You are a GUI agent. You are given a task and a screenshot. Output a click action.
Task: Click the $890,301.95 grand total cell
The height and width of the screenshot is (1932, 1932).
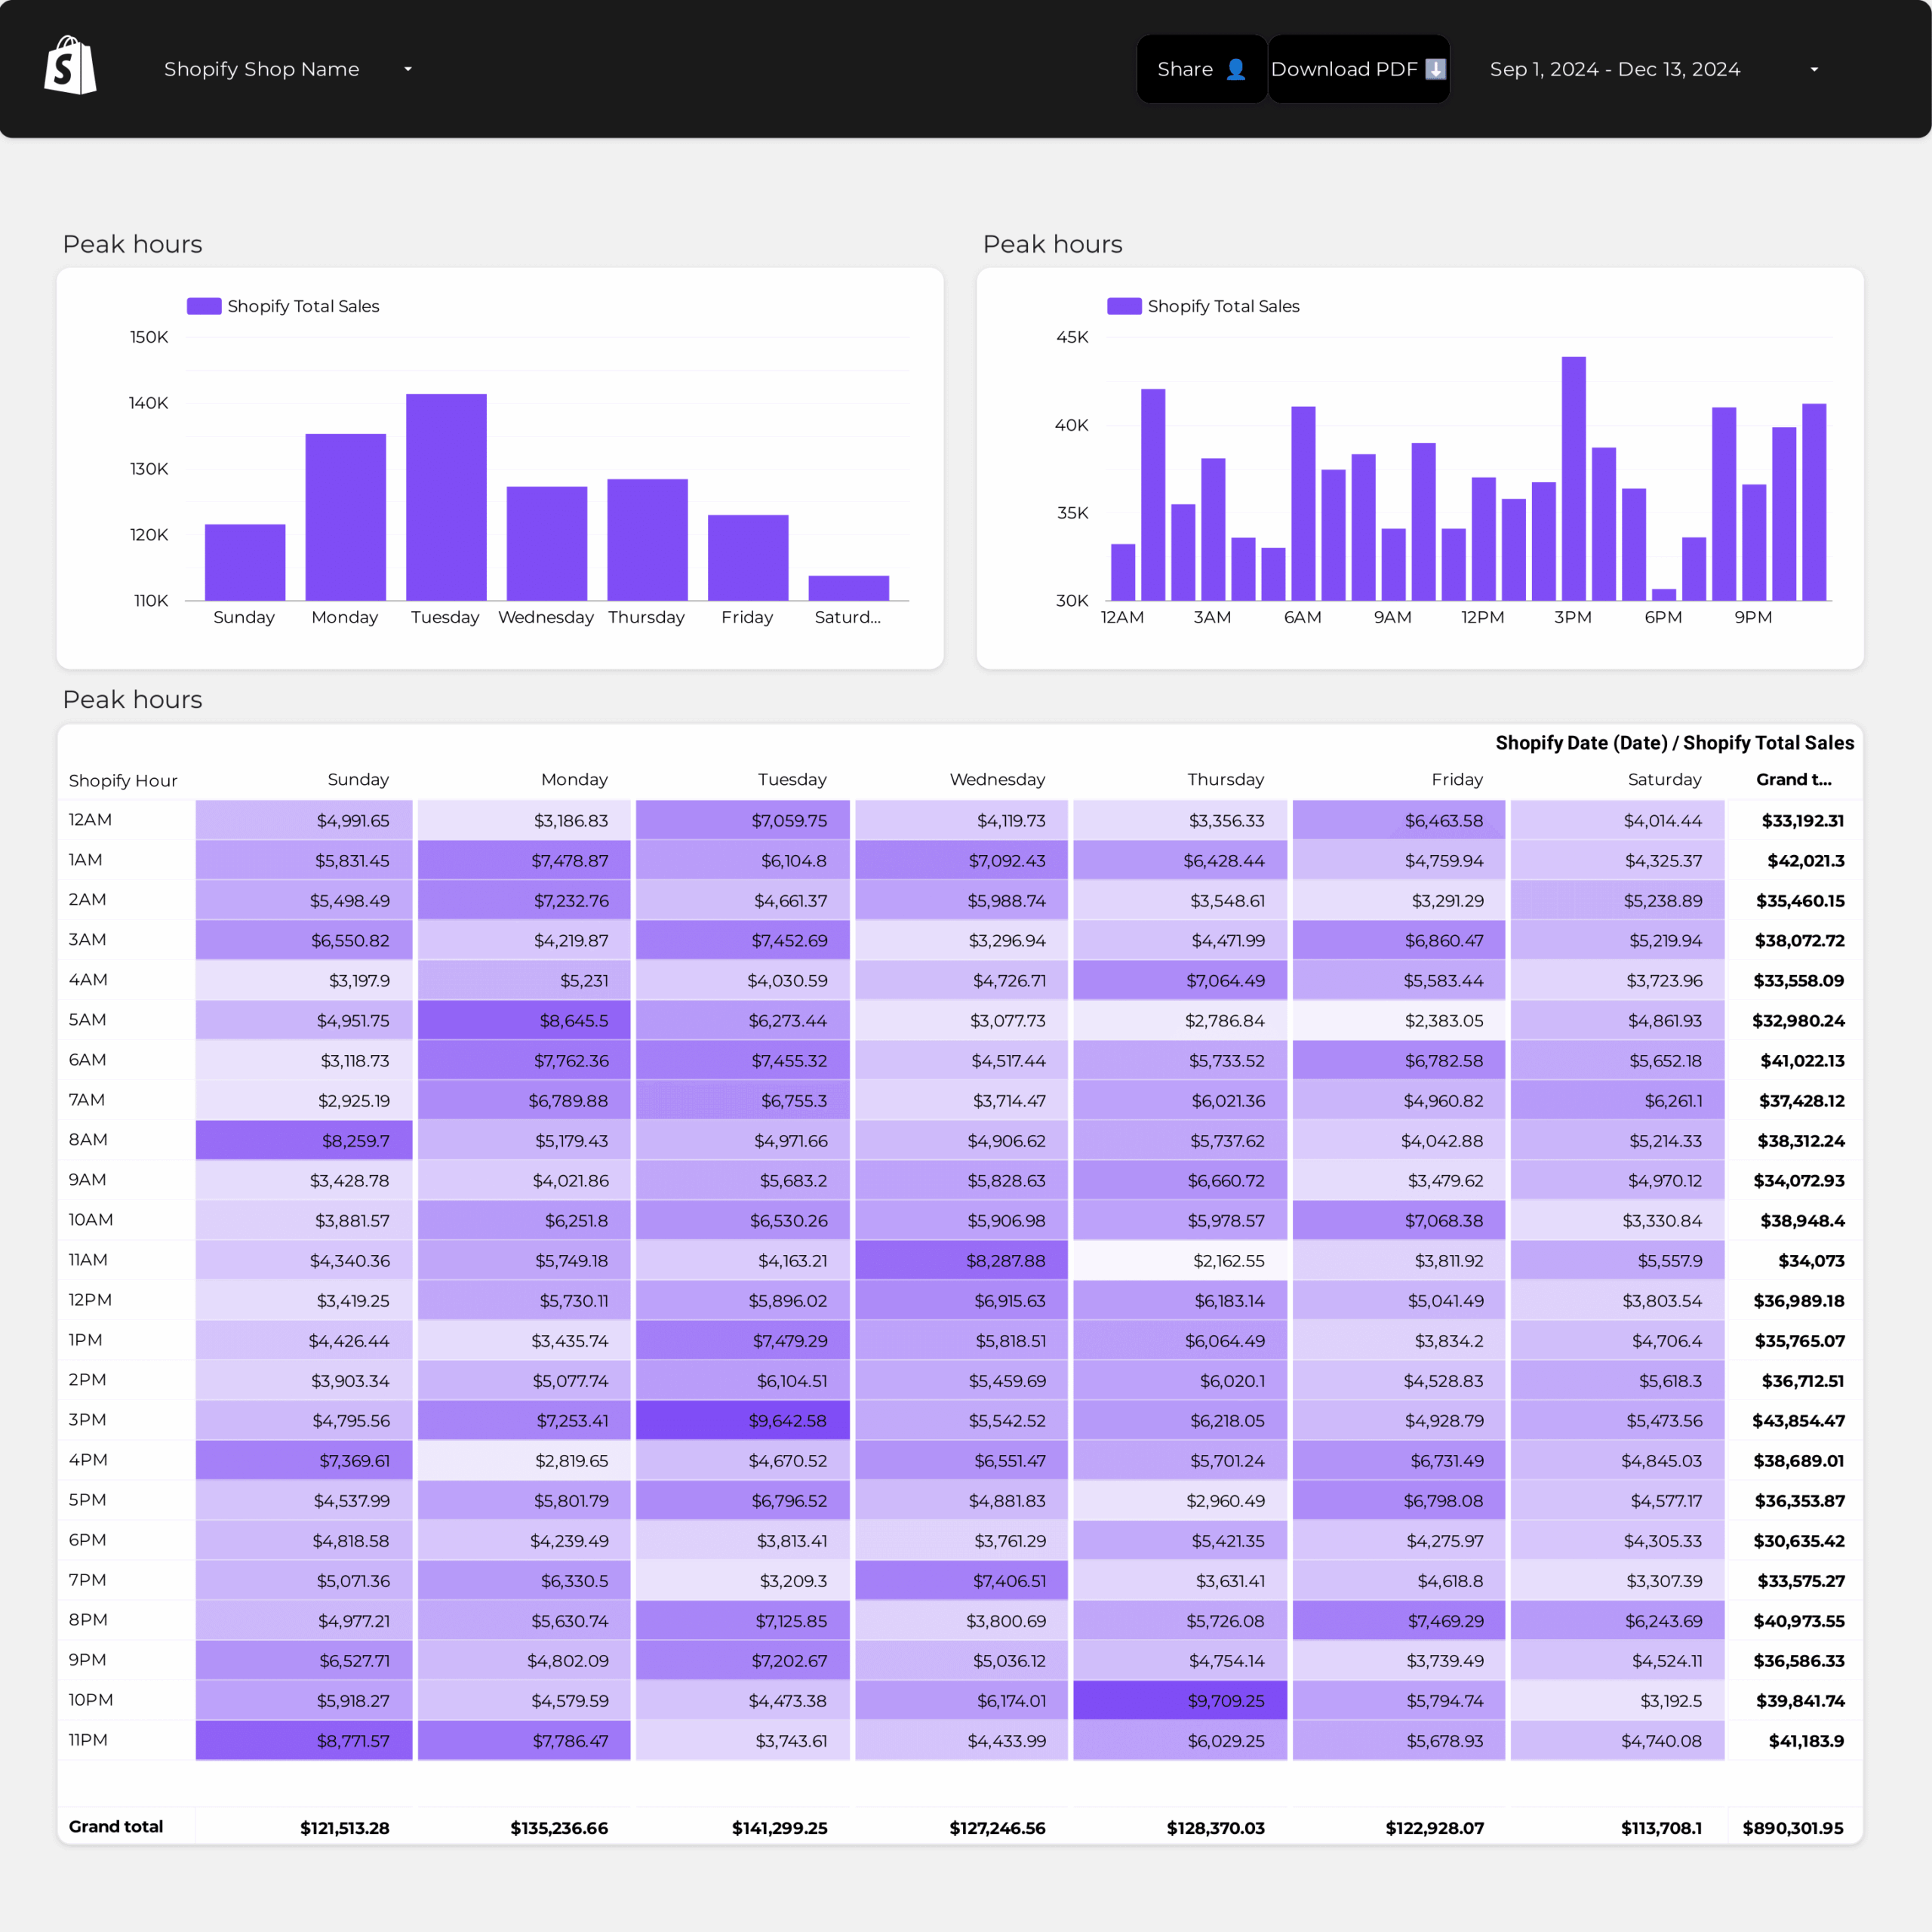1792,1828
